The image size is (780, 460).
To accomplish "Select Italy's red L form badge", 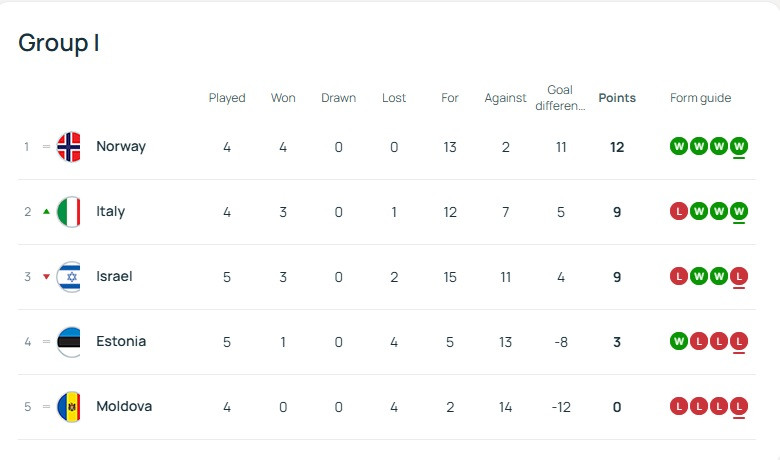I will click(679, 212).
